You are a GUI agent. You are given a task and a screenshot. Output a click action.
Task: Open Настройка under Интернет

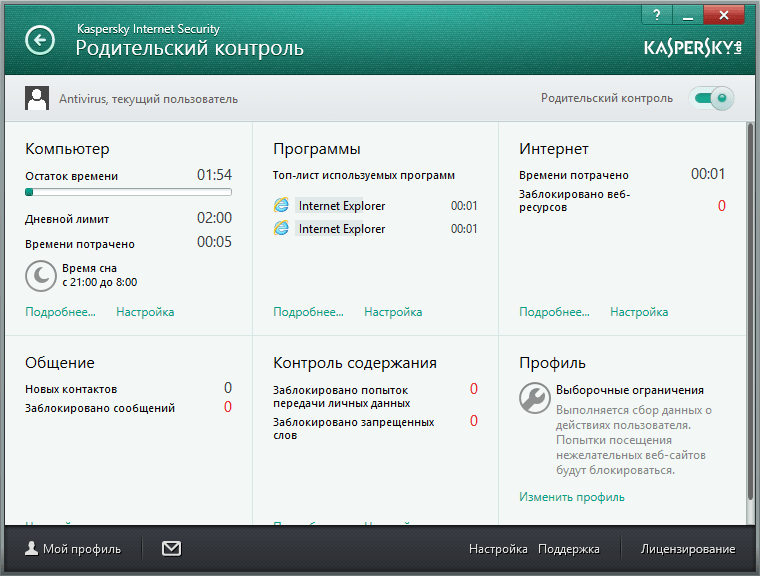[639, 312]
